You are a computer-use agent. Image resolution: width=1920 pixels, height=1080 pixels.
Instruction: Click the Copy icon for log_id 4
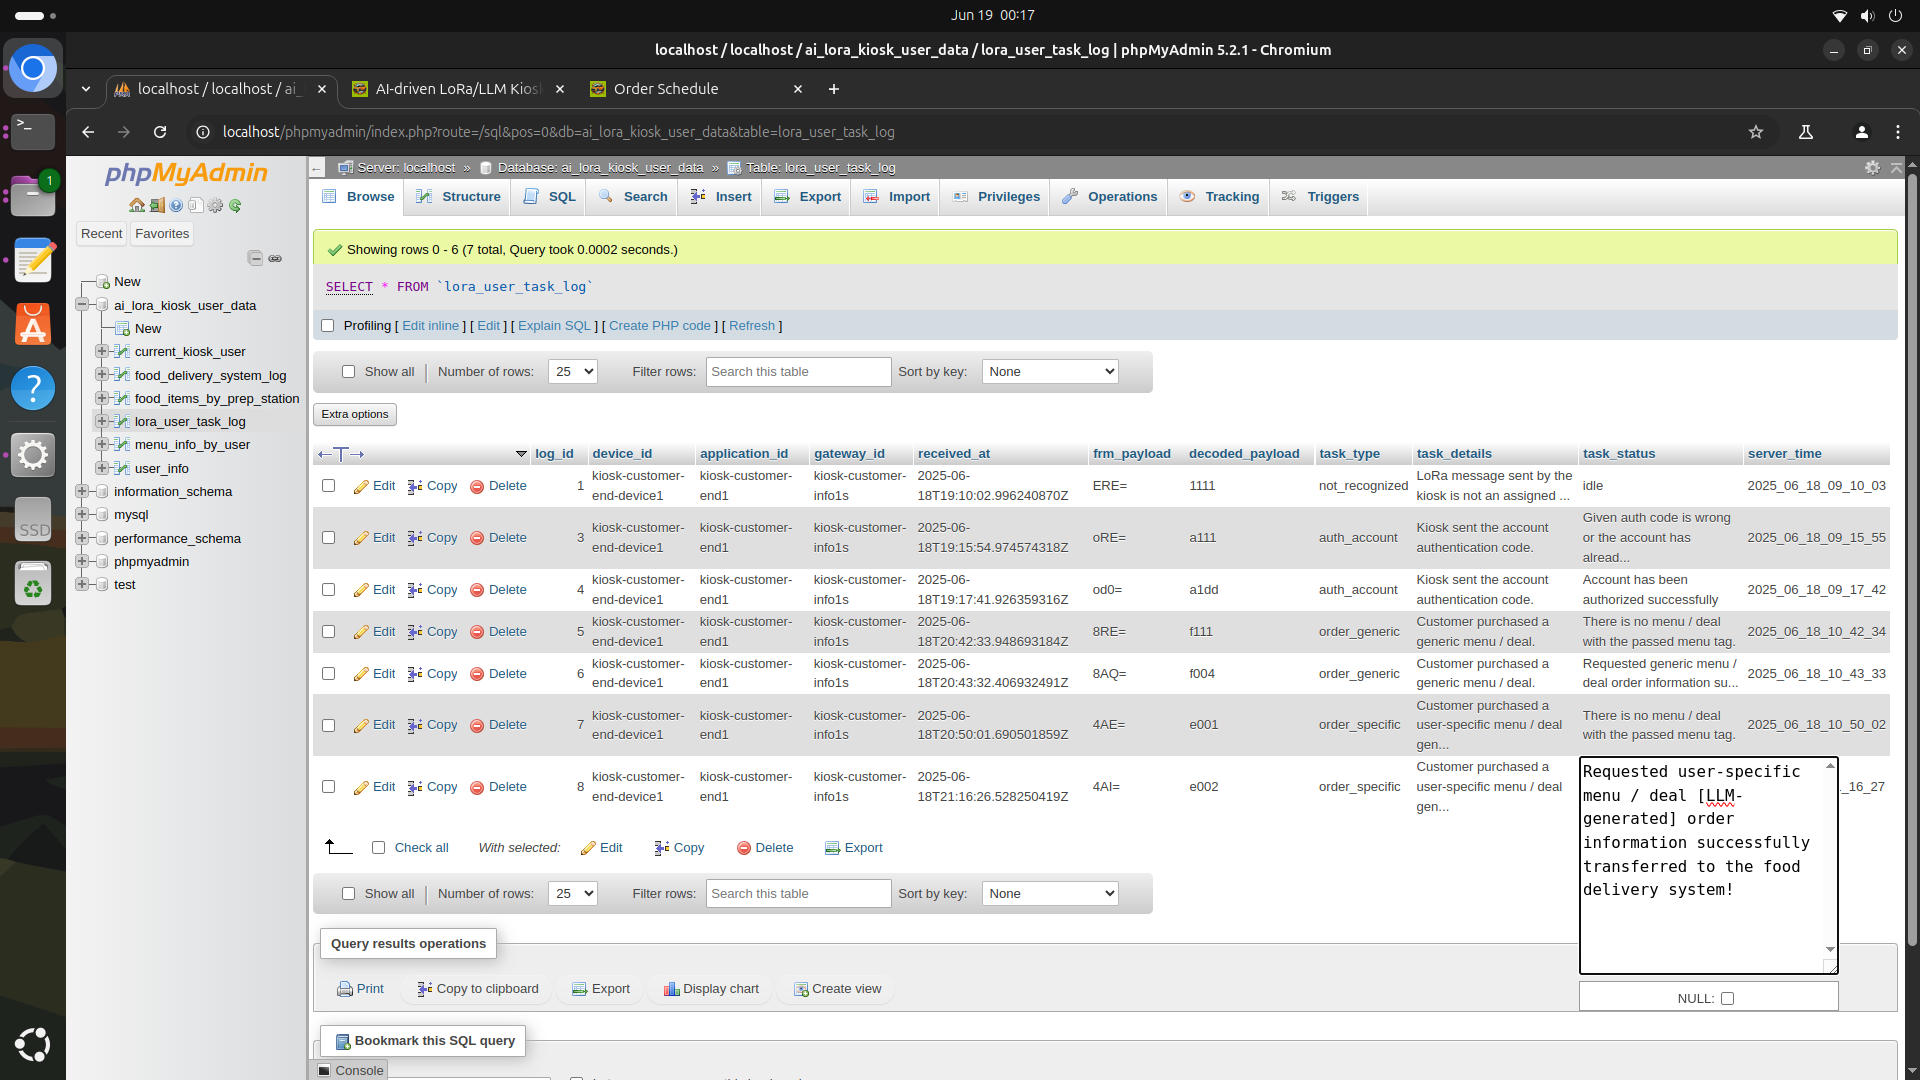415,590
